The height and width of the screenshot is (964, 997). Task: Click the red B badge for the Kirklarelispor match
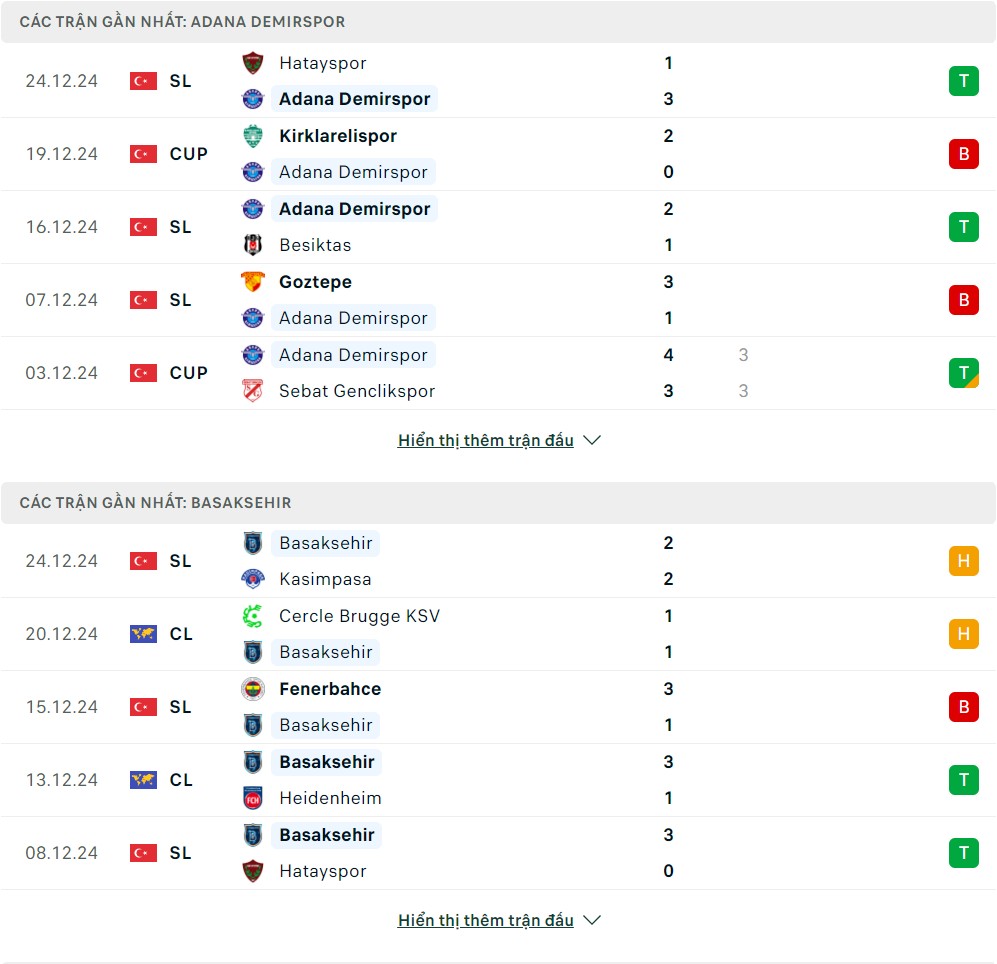[x=963, y=154]
